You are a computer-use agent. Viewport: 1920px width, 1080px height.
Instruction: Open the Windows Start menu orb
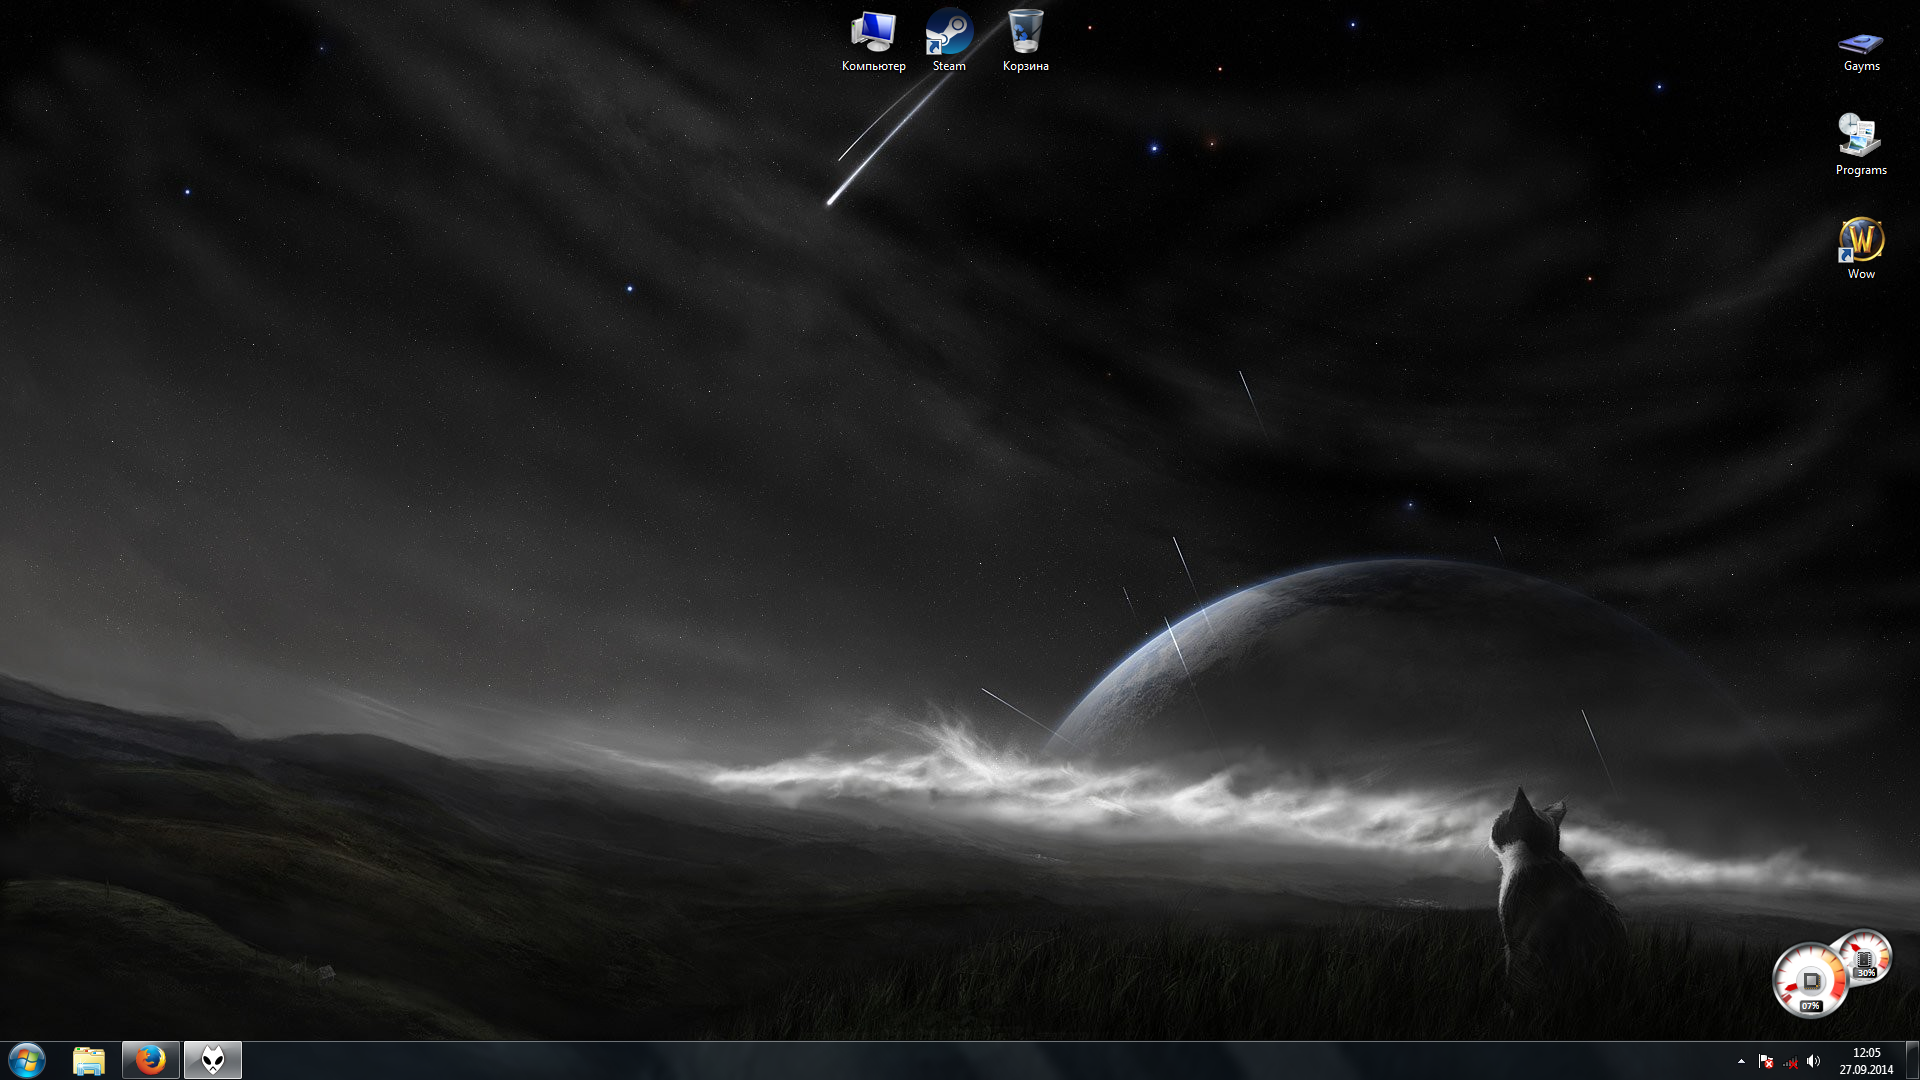click(27, 1060)
